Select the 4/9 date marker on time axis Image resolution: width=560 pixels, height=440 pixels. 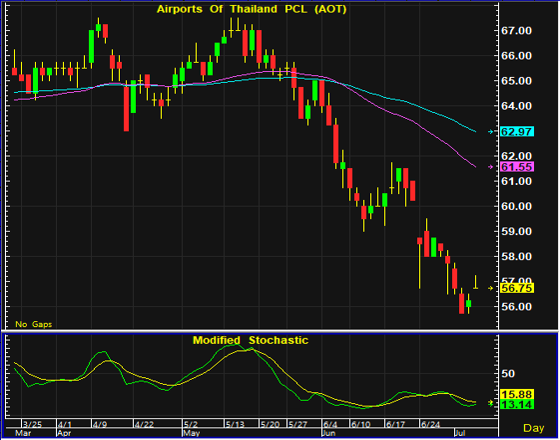tap(100, 425)
